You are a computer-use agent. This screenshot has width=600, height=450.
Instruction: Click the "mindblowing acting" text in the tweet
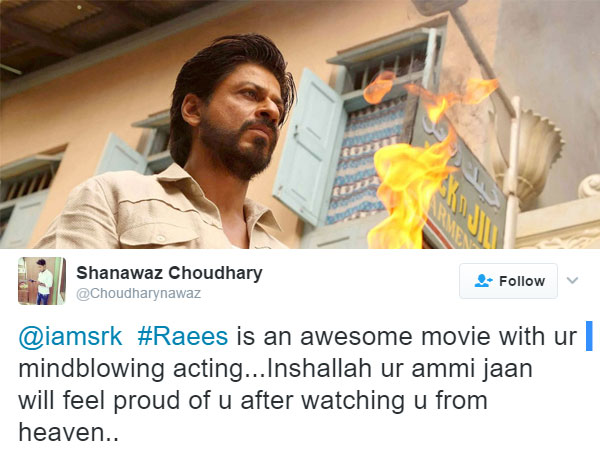(x=131, y=369)
